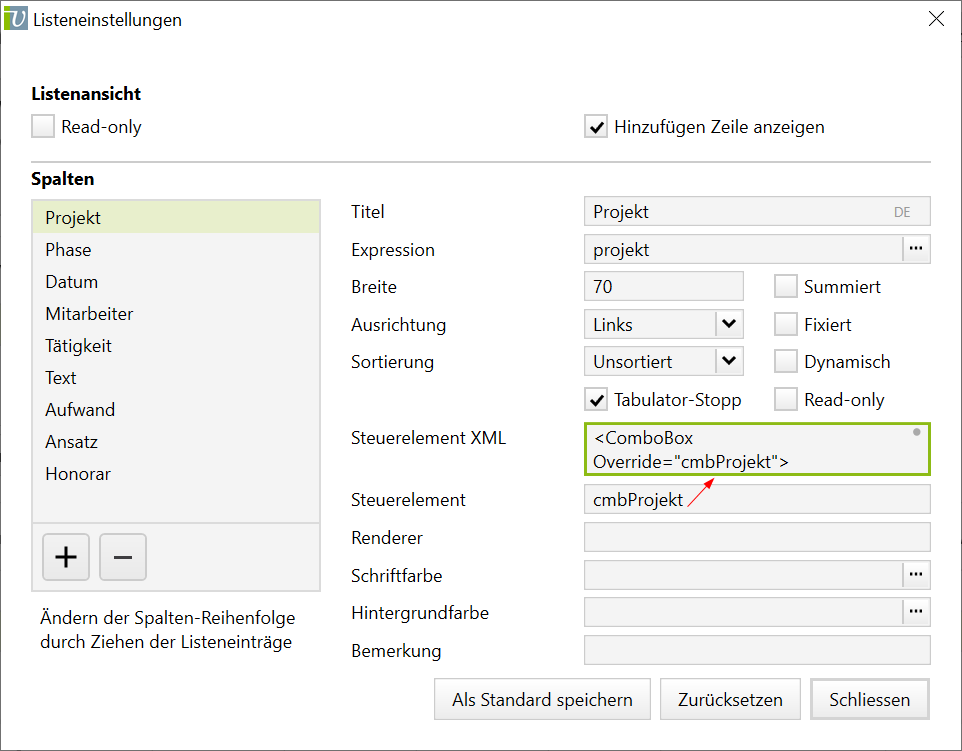Open Hintergrundfarbe ellipsis picker button

(916, 612)
